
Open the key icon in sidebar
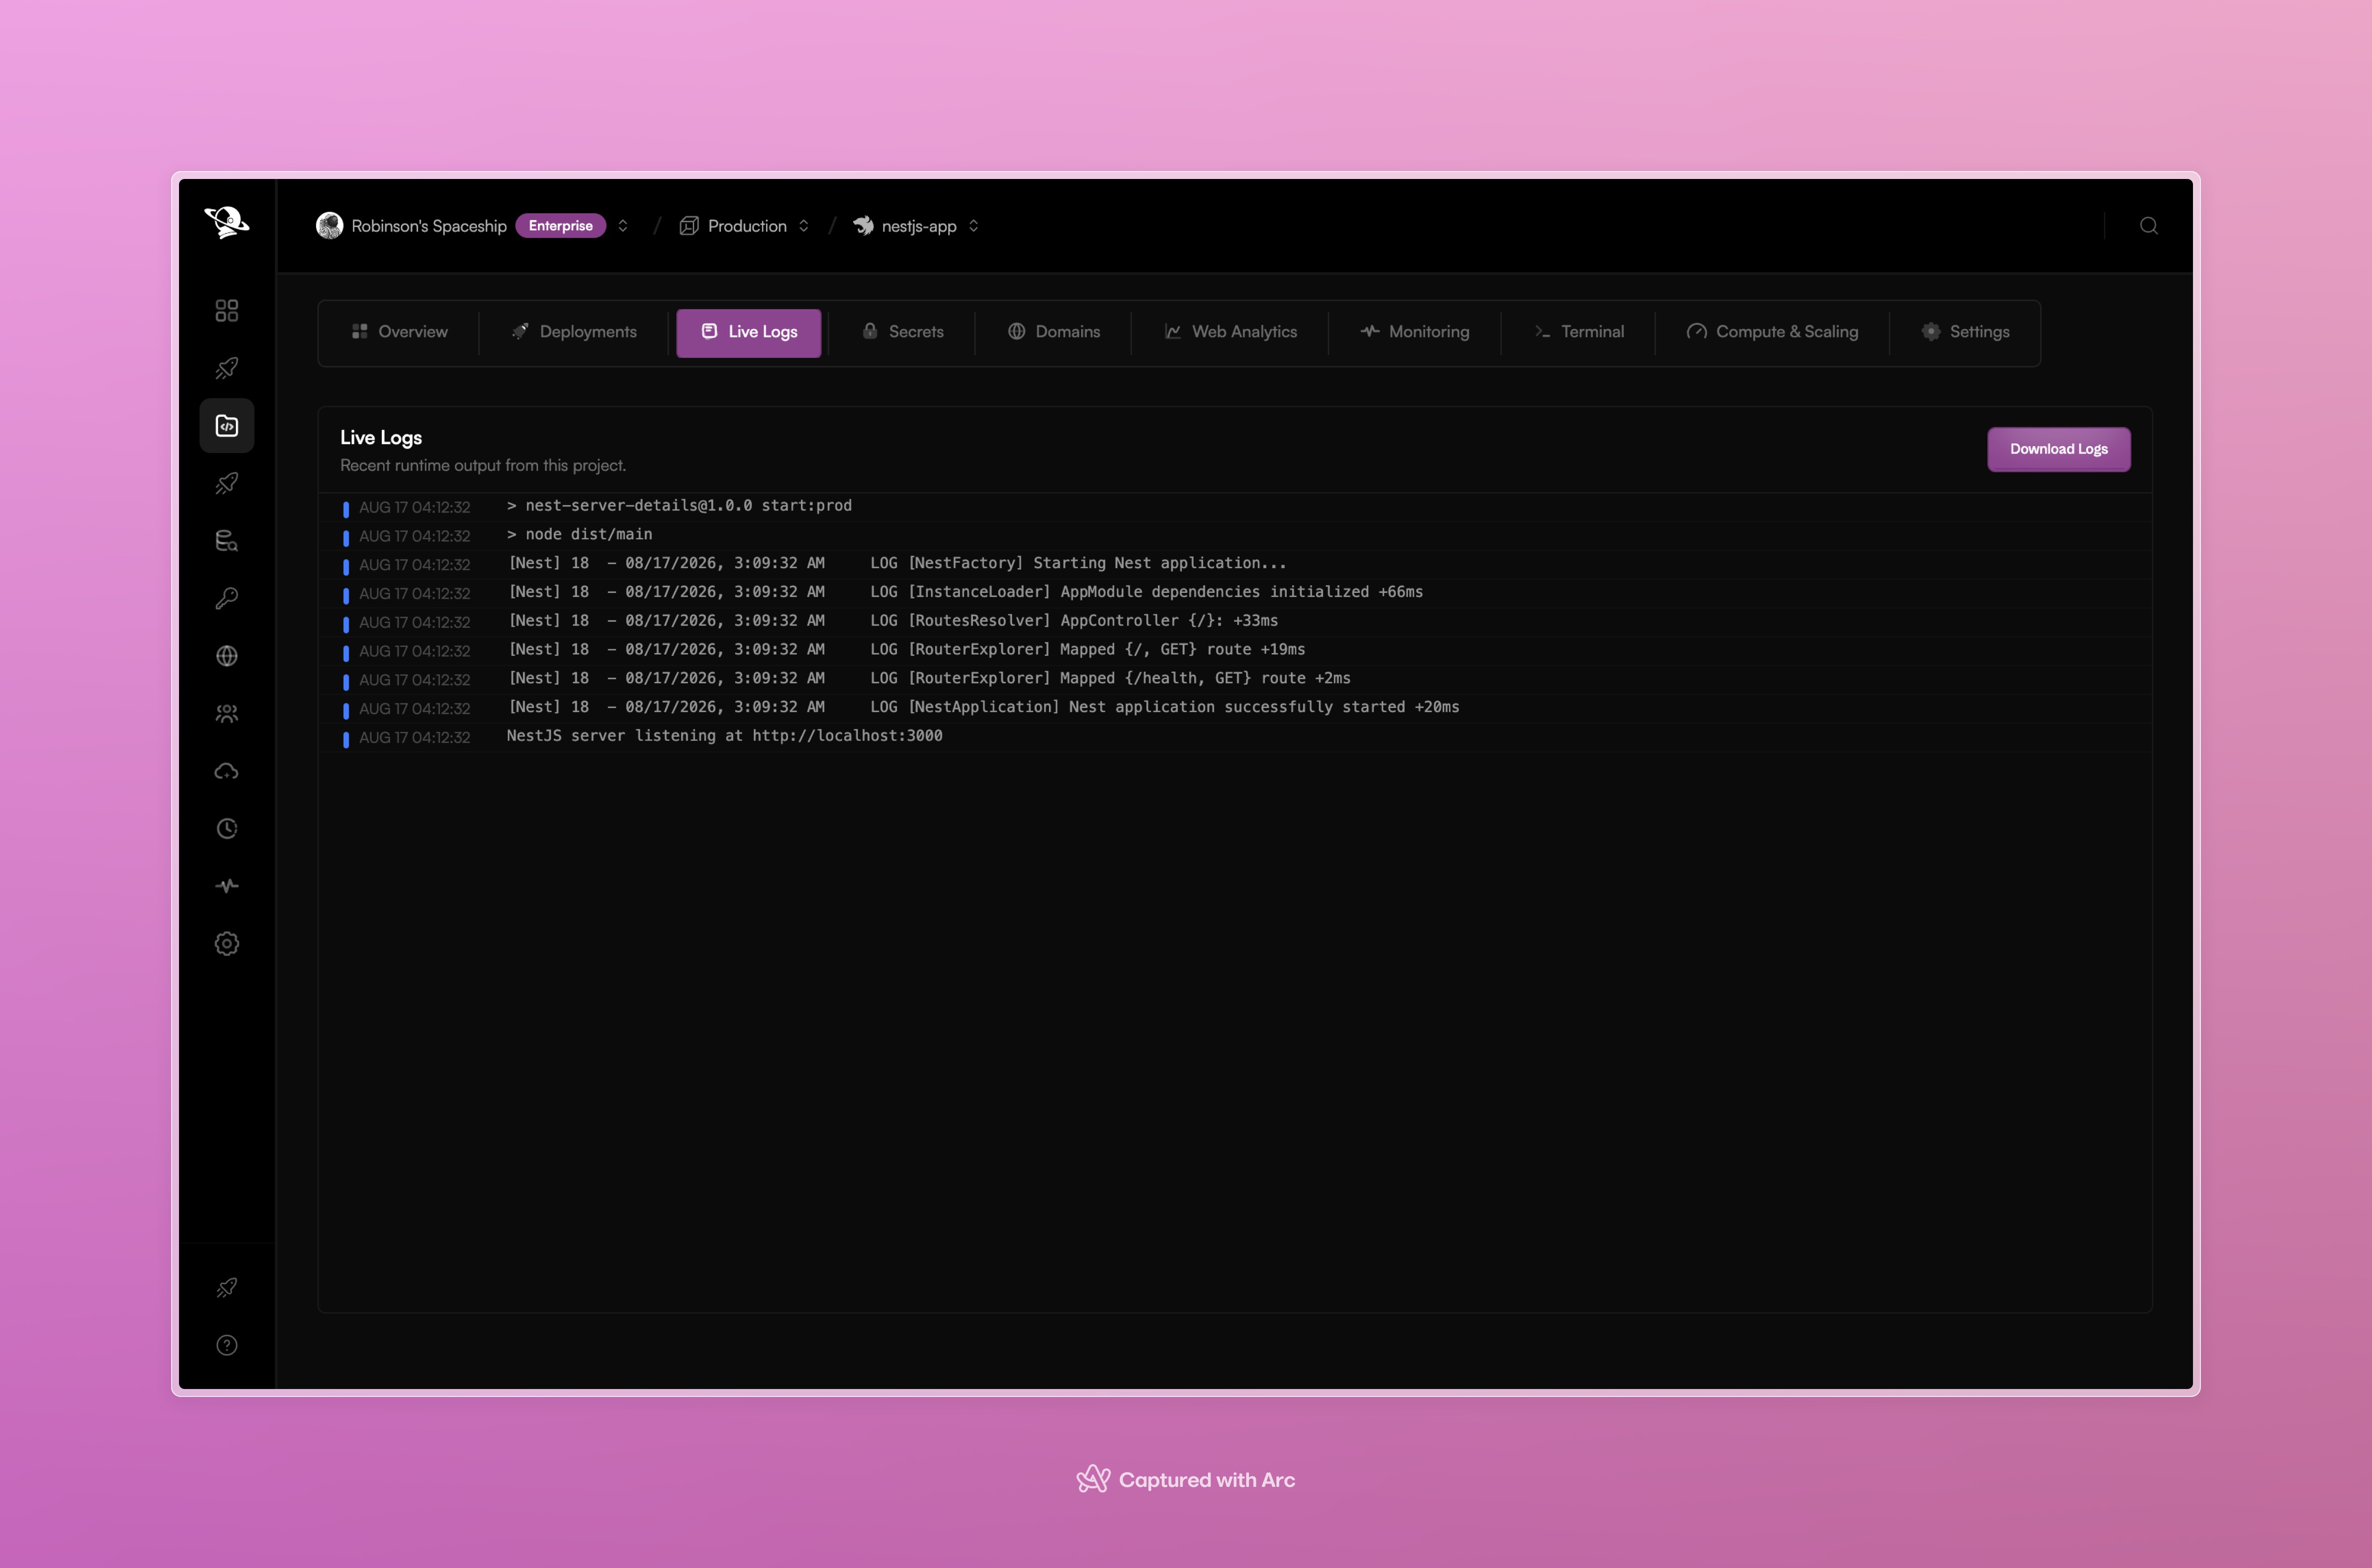[227, 598]
